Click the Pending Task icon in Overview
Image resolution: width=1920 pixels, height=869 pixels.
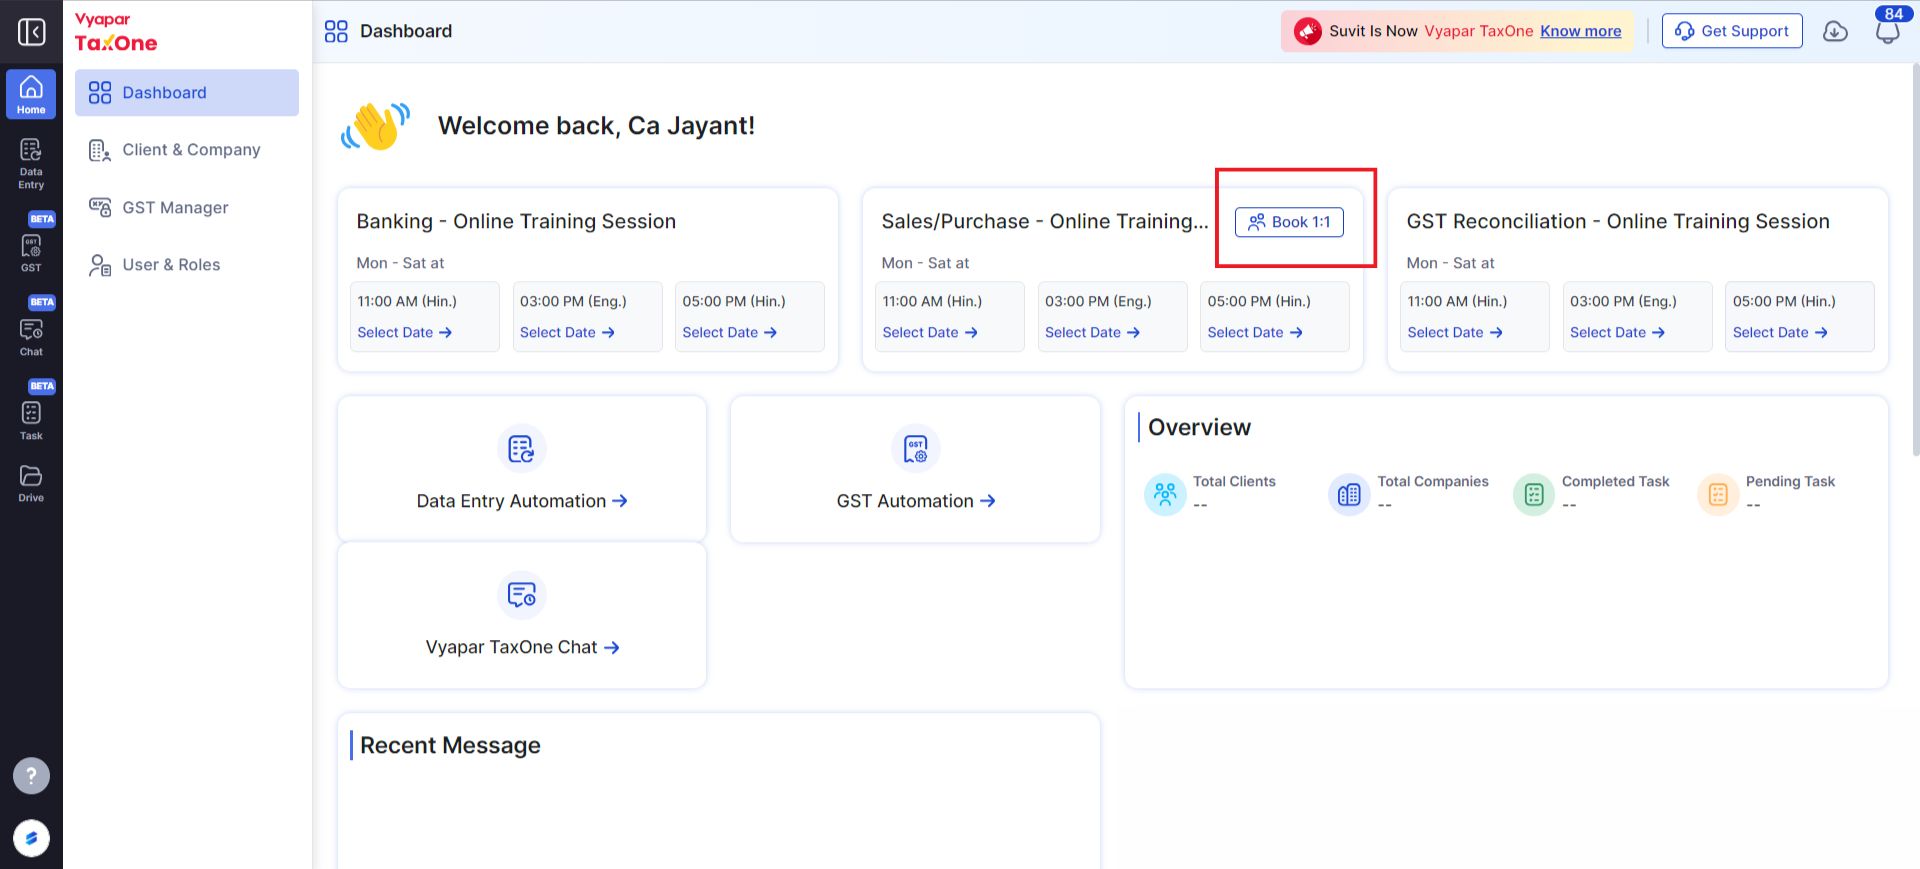pos(1718,494)
